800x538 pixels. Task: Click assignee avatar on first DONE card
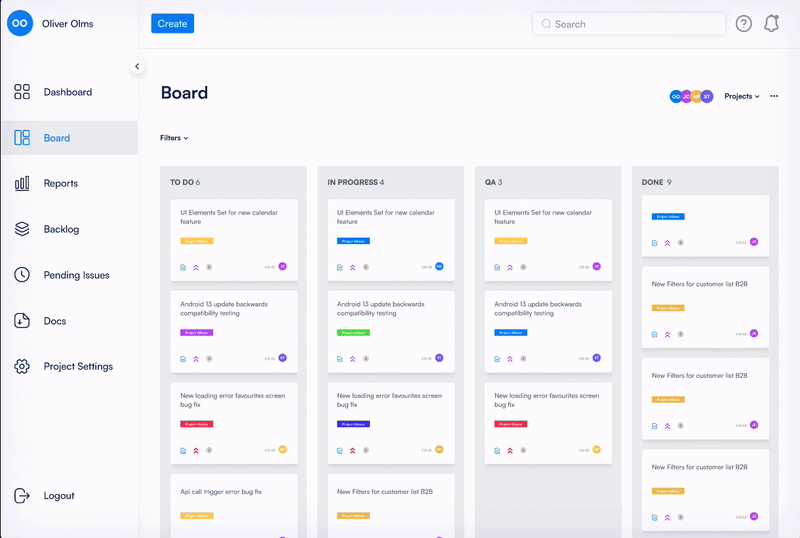coord(754,242)
